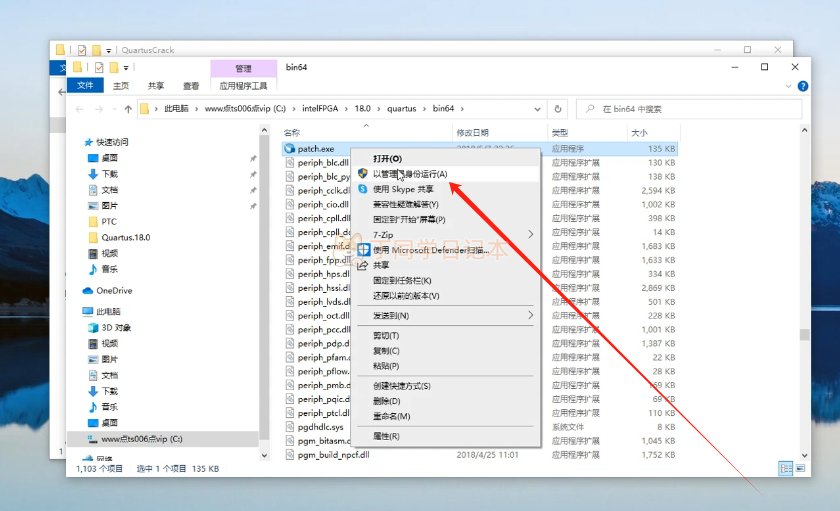Choose 属性(R) in the context menu
The height and width of the screenshot is (511, 840).
coord(386,436)
